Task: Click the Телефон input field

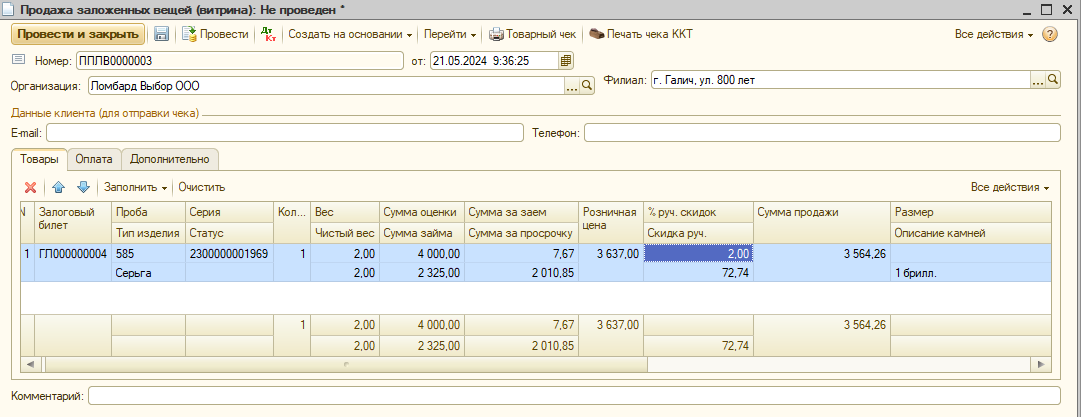Action: (x=822, y=132)
